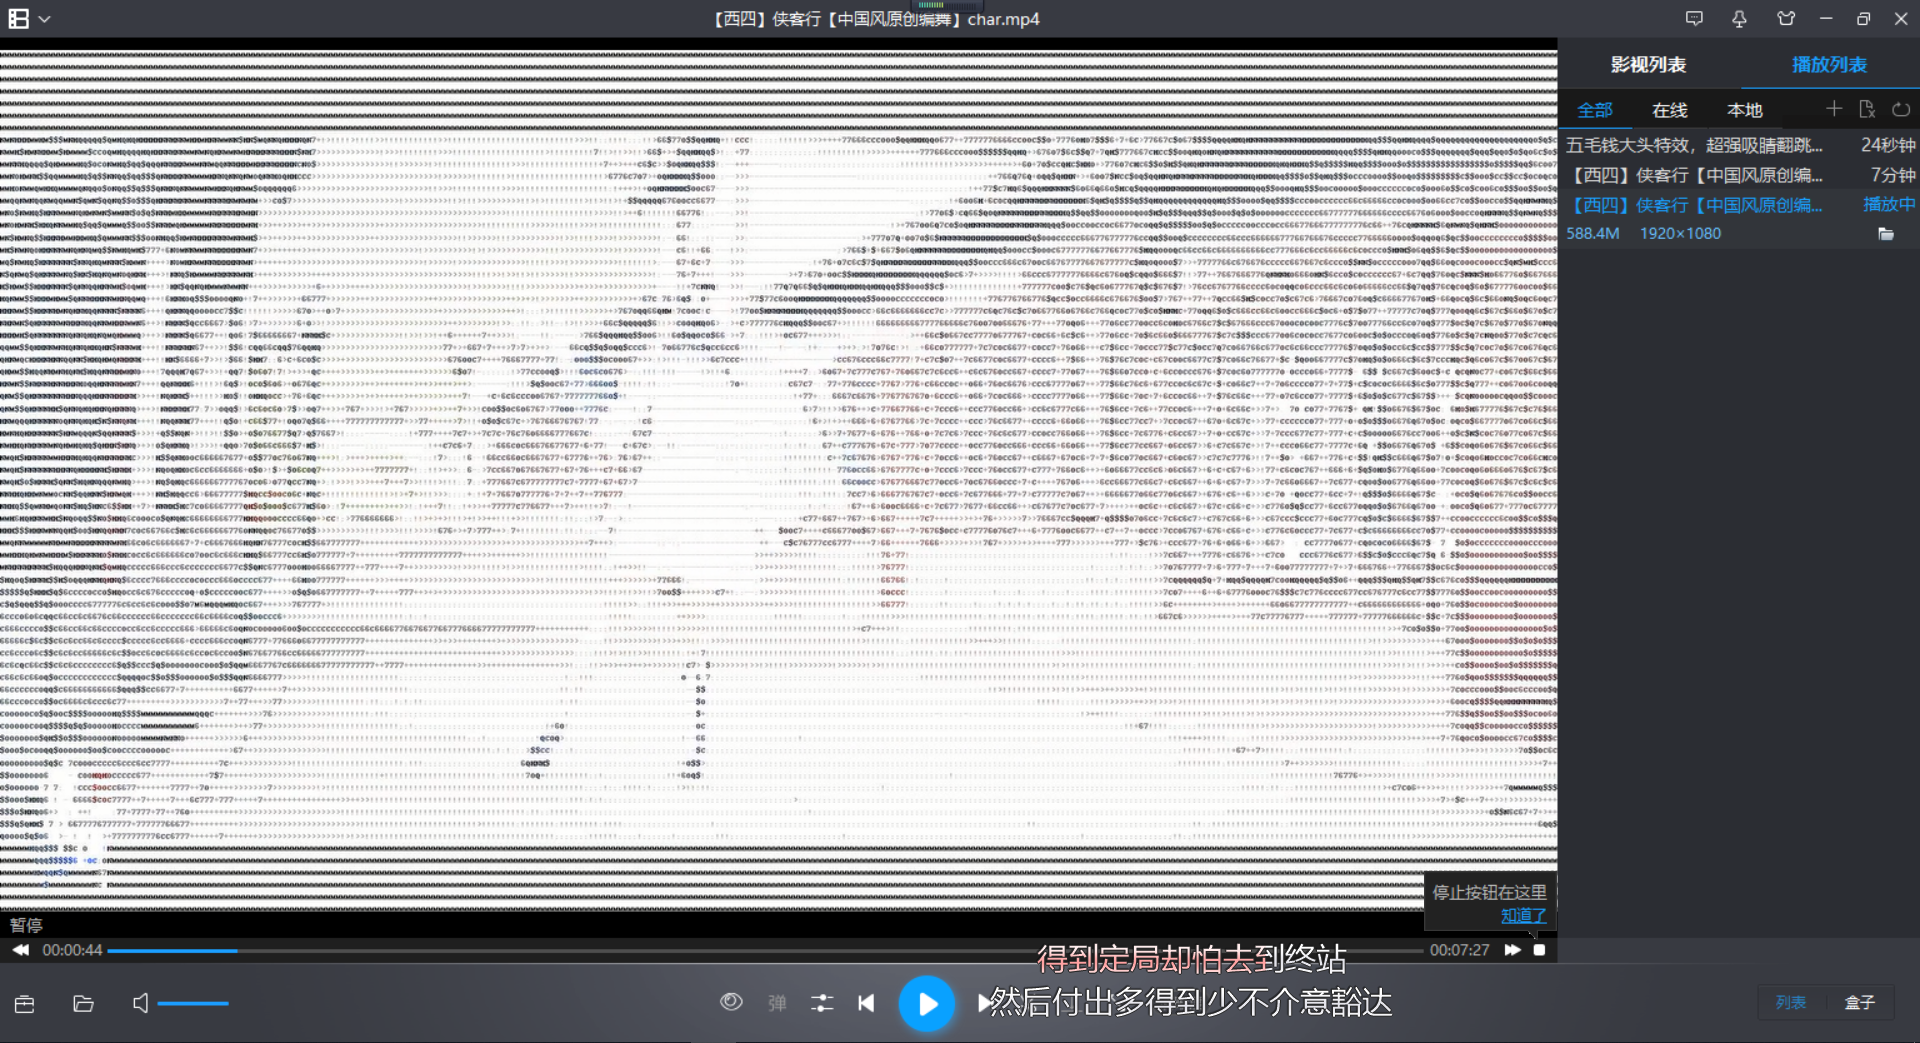
Task: Select the 7分钟 侠客行 playlist entry
Action: coord(1739,175)
